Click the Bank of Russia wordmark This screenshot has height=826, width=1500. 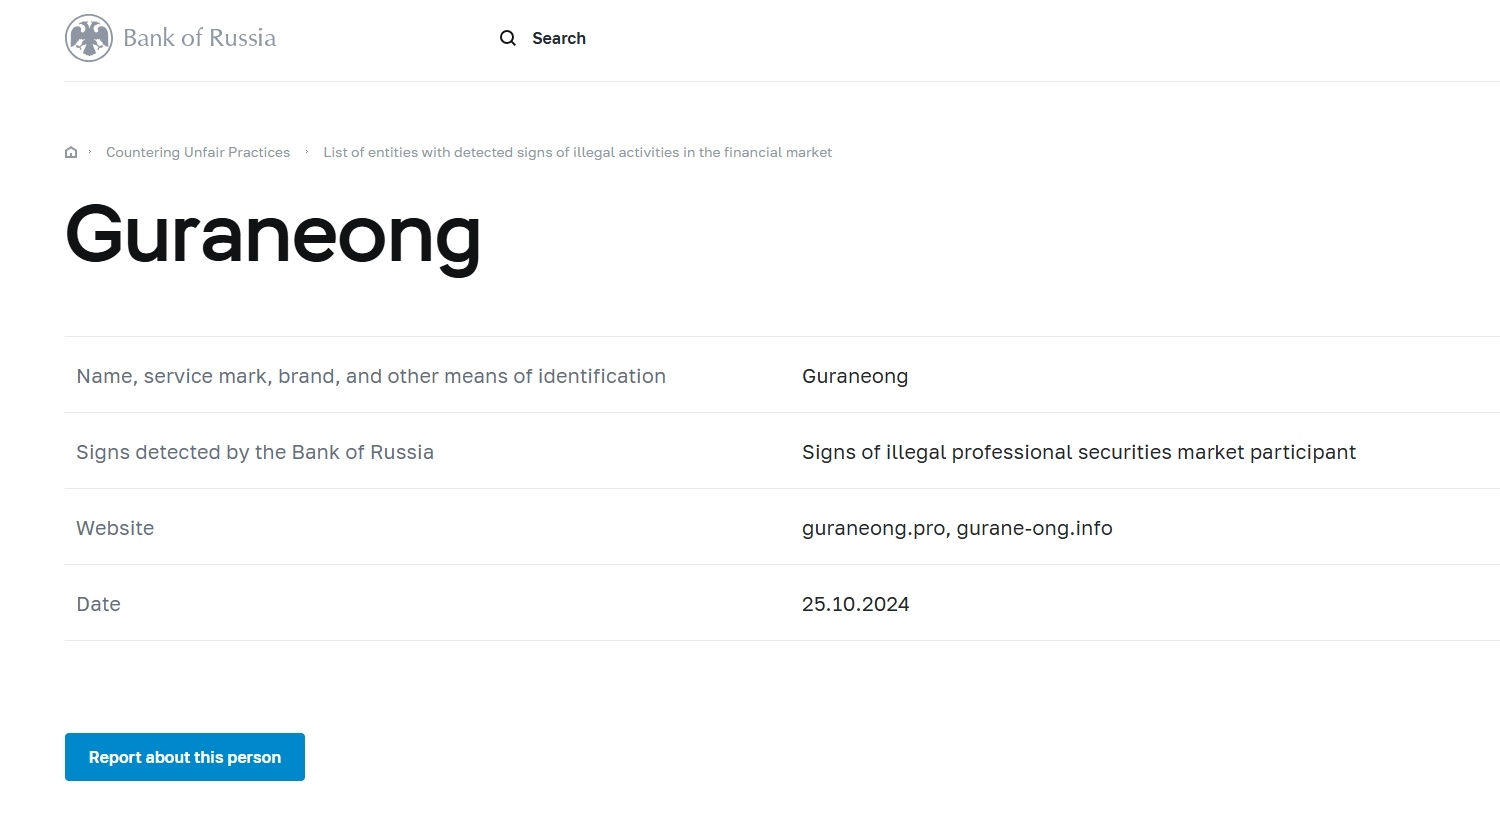199,38
